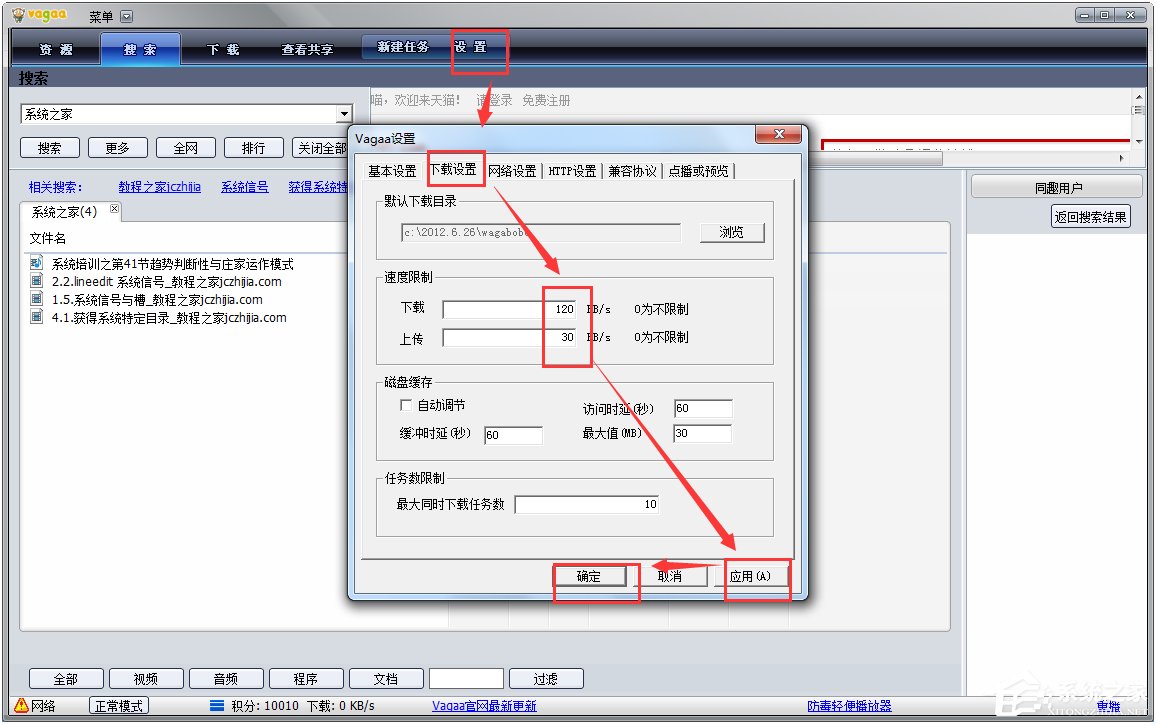Image resolution: width=1157 pixels, height=725 pixels.
Task: Filter results by 音频
Action: tap(226, 679)
